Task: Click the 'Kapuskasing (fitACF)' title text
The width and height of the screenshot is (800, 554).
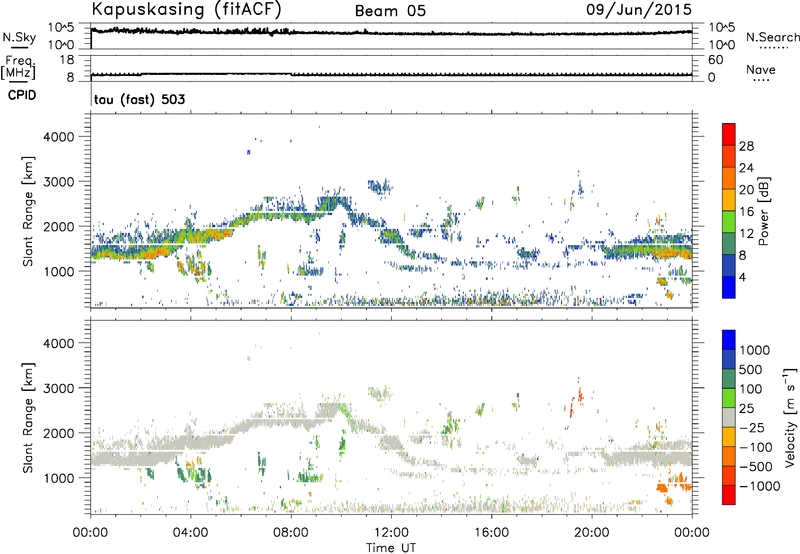Action: point(186,10)
